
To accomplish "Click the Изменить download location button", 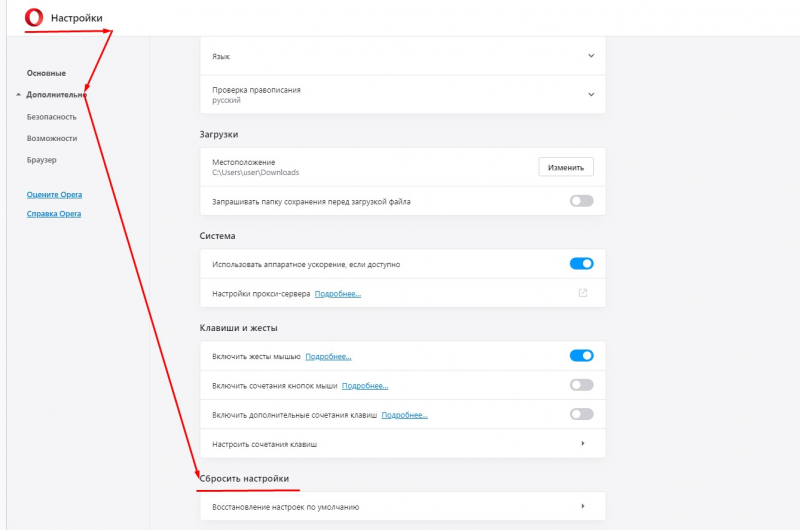I will tap(566, 167).
